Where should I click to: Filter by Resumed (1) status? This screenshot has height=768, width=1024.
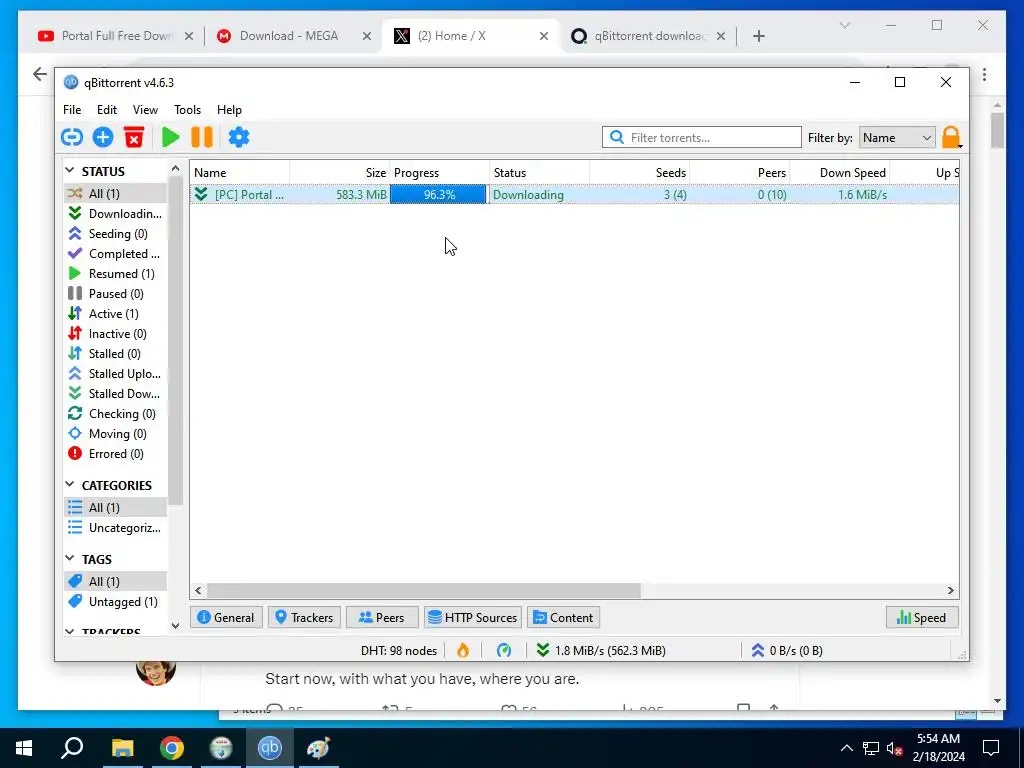(116, 274)
